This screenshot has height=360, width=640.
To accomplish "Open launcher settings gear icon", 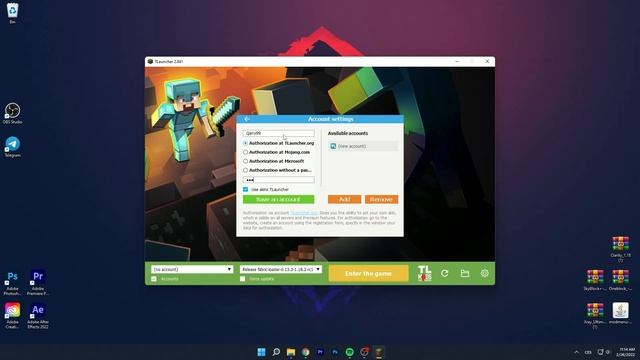I will click(484, 273).
